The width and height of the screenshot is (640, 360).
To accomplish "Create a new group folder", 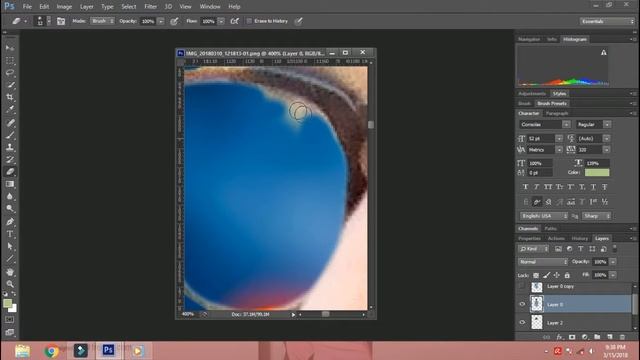I will tap(597, 337).
